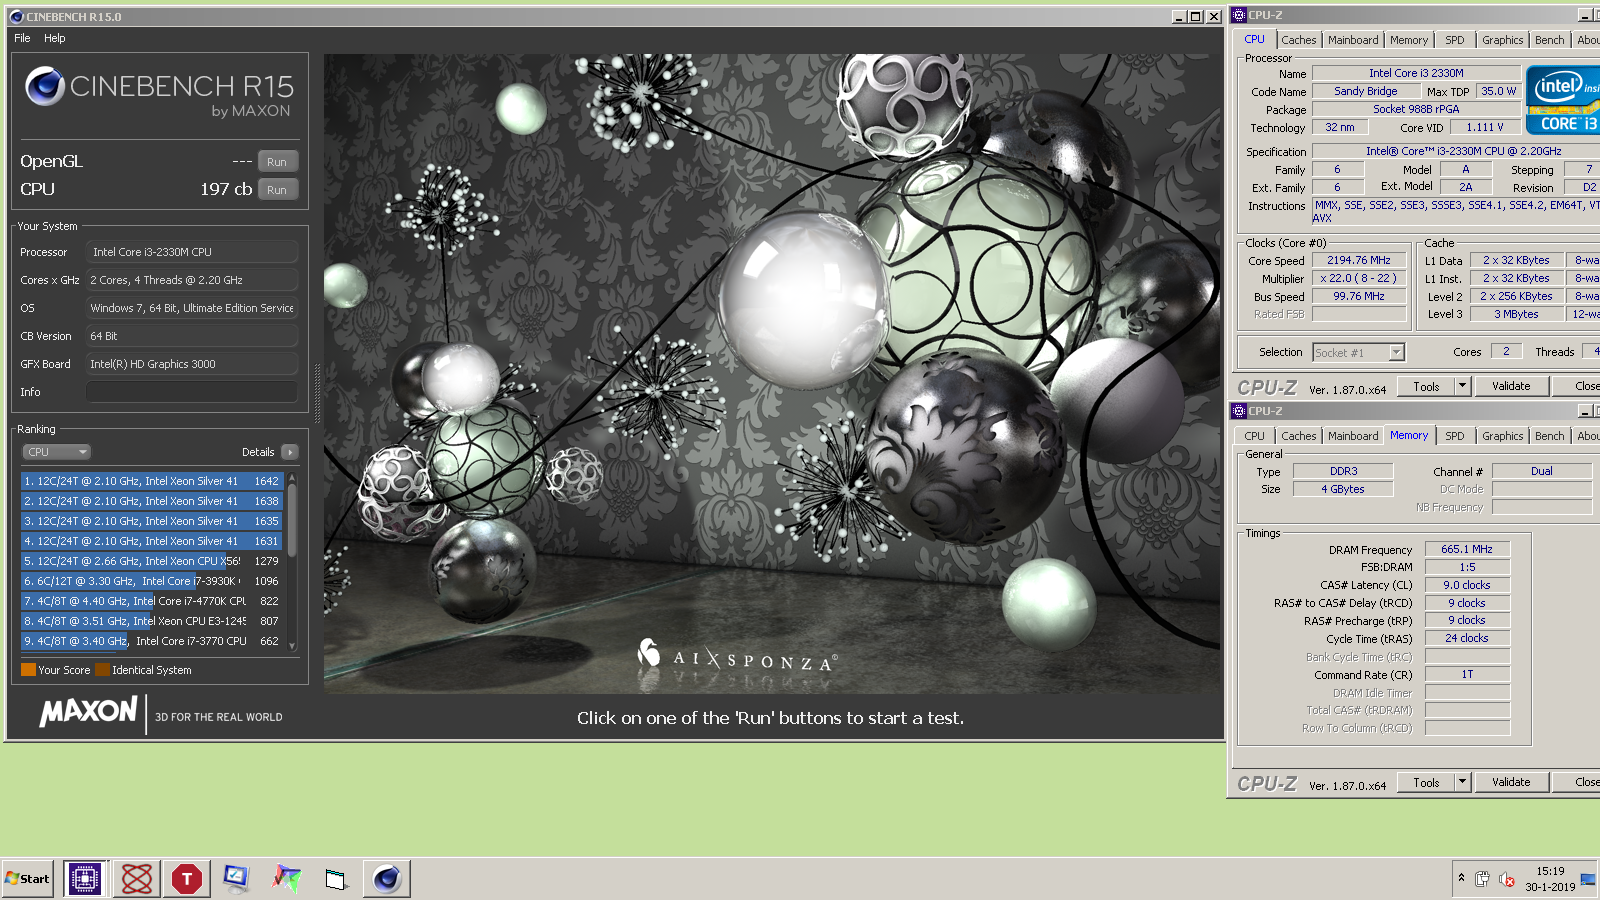Switch to Caches tab in lower CPU-Z

tap(1298, 436)
